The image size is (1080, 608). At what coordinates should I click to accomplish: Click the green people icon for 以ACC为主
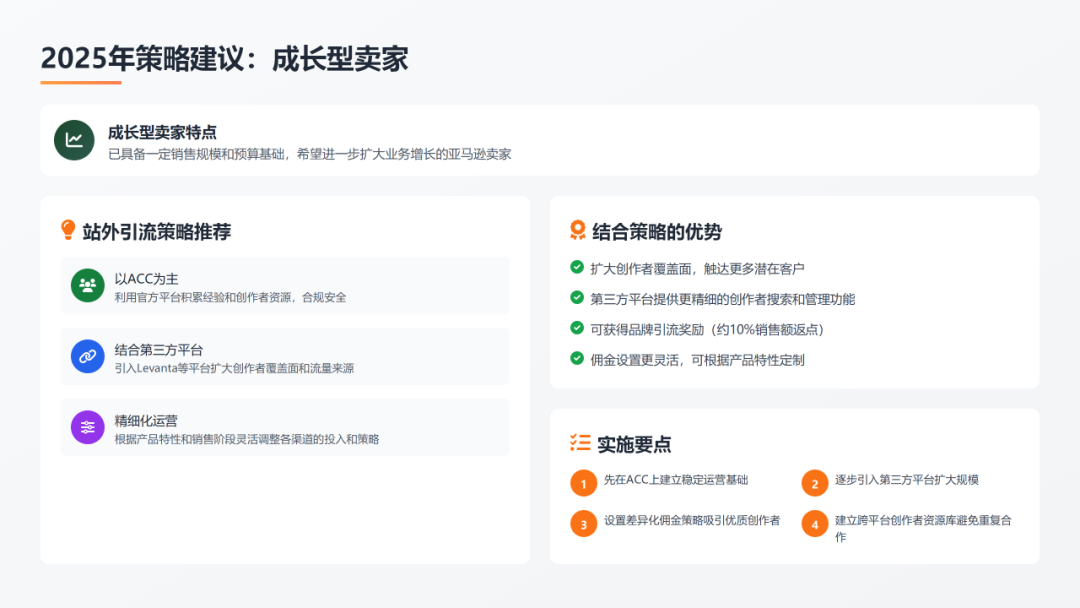[87, 285]
